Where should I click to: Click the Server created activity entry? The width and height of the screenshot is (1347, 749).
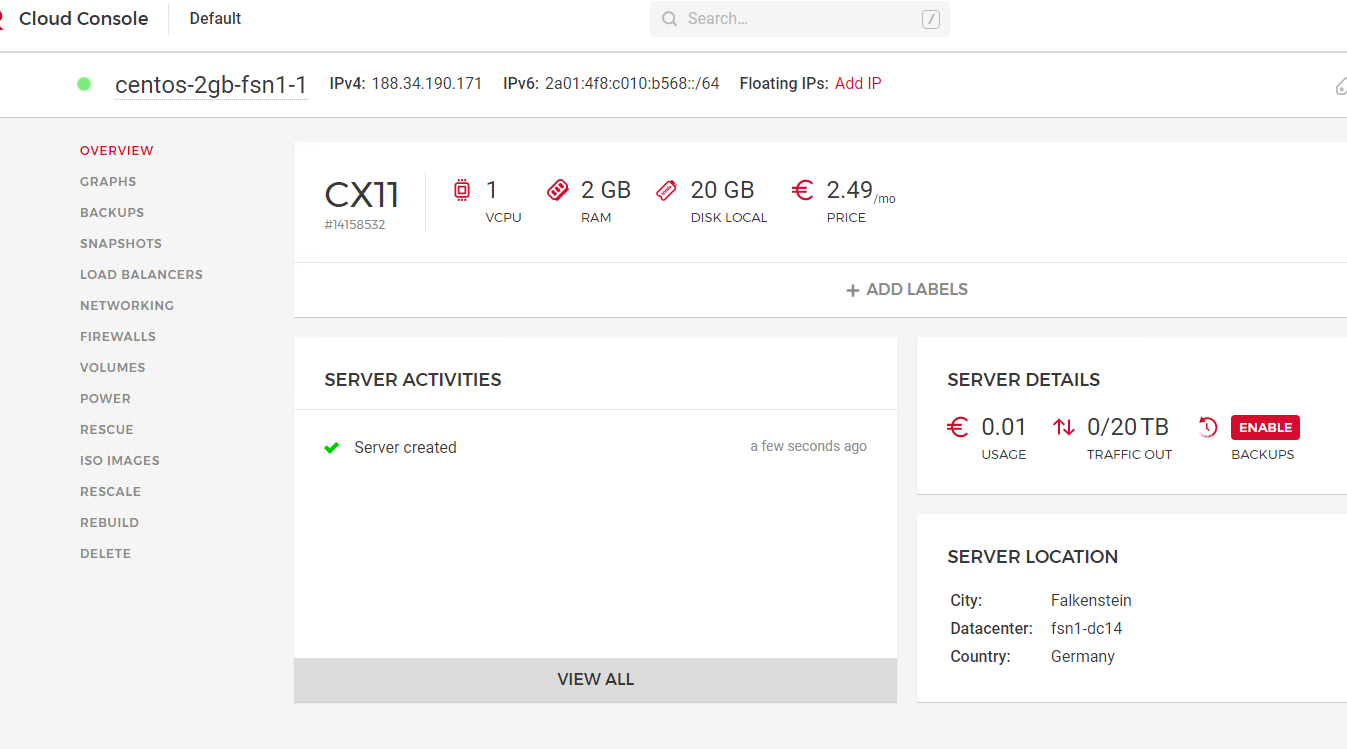[x=405, y=448]
